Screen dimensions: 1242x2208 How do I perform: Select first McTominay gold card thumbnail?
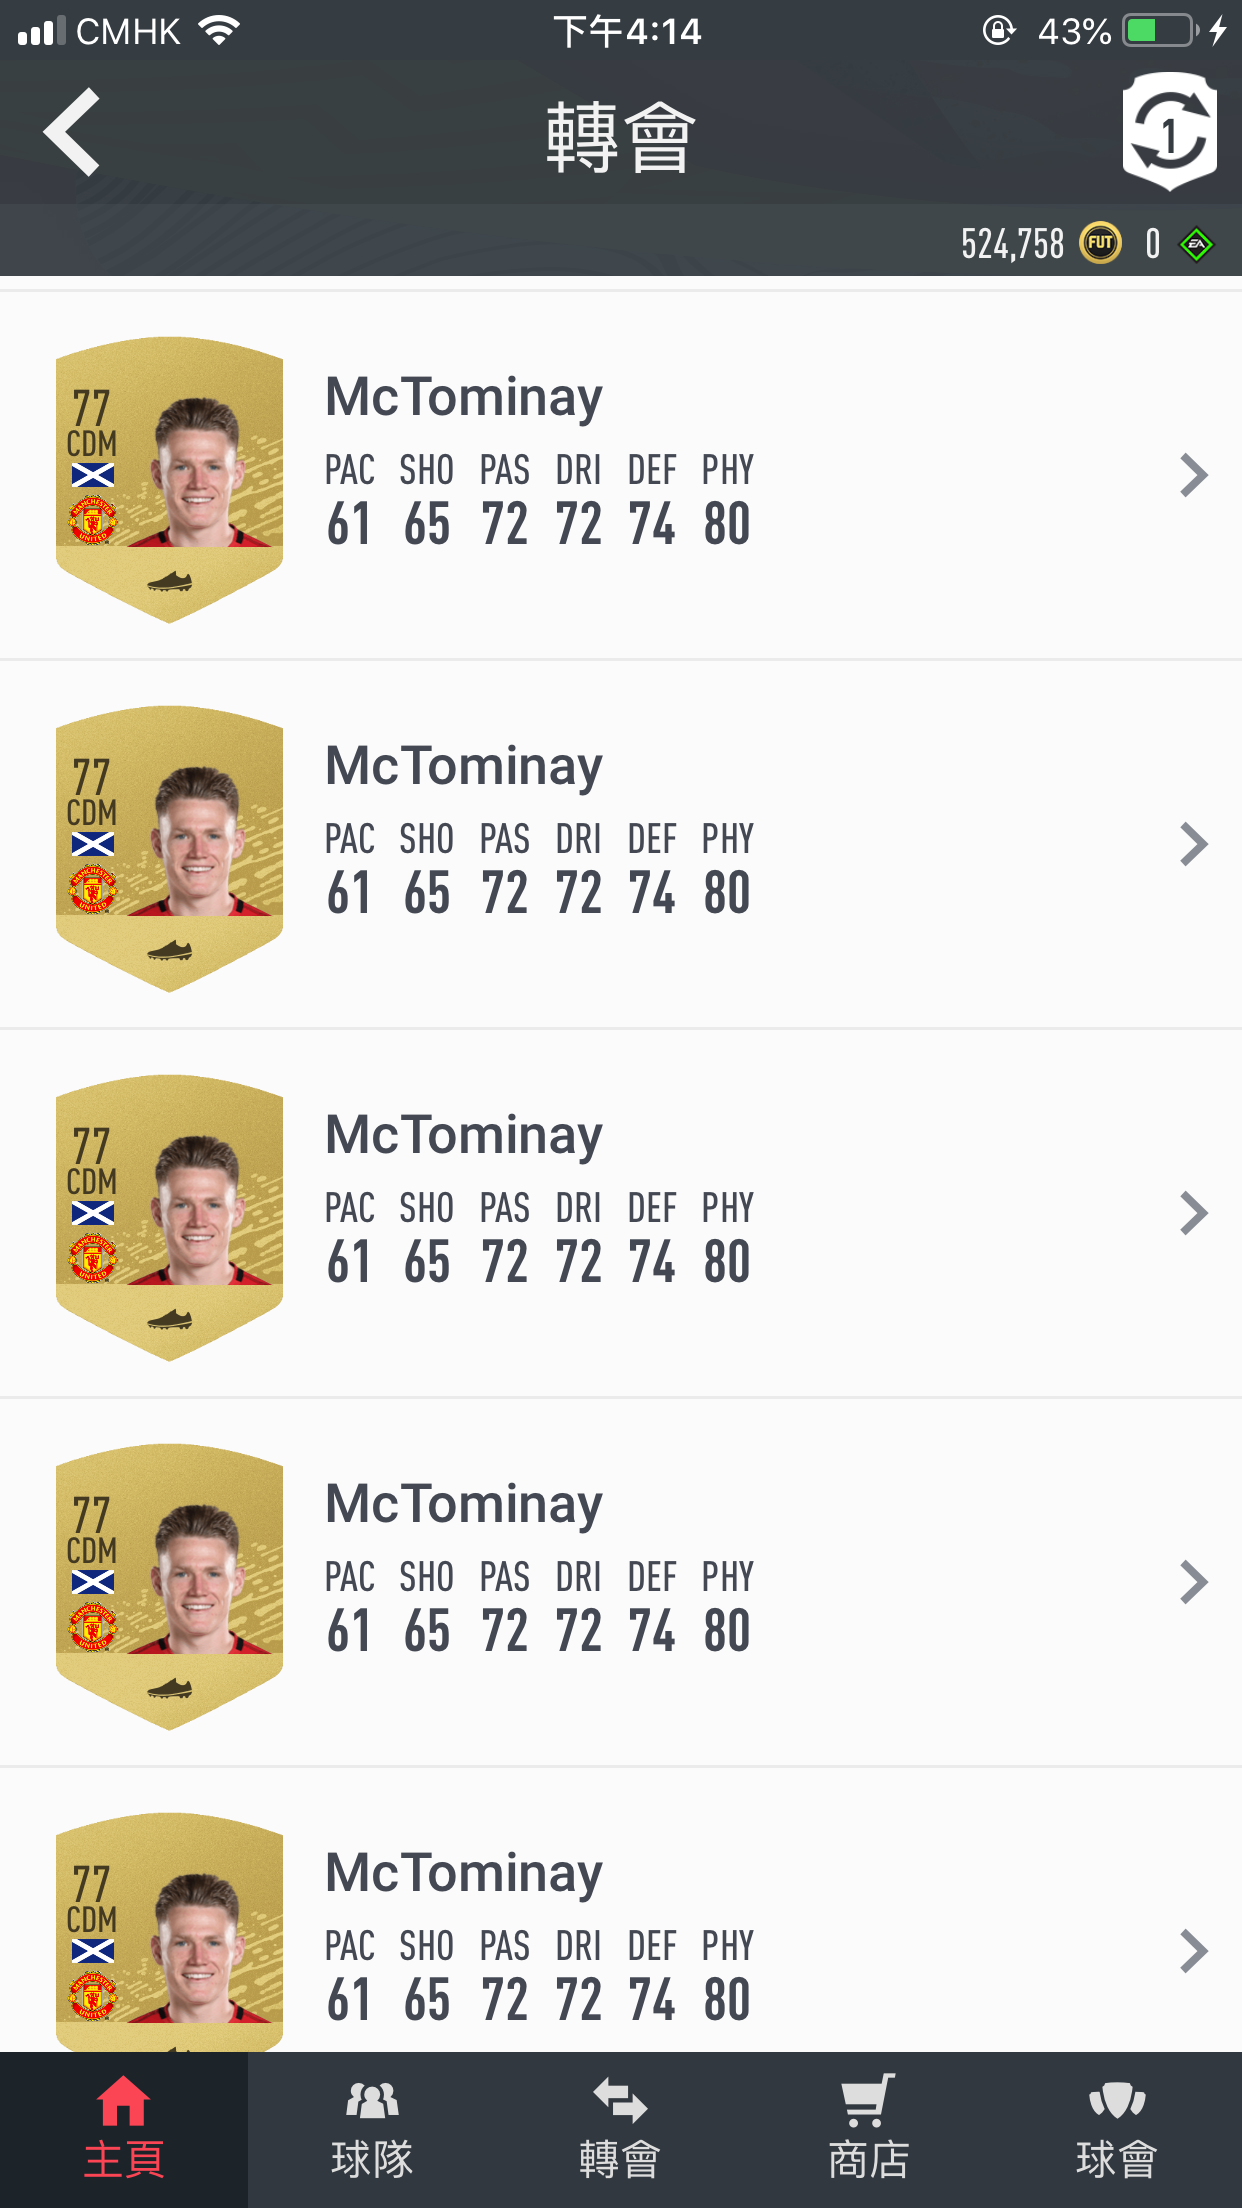click(x=169, y=480)
